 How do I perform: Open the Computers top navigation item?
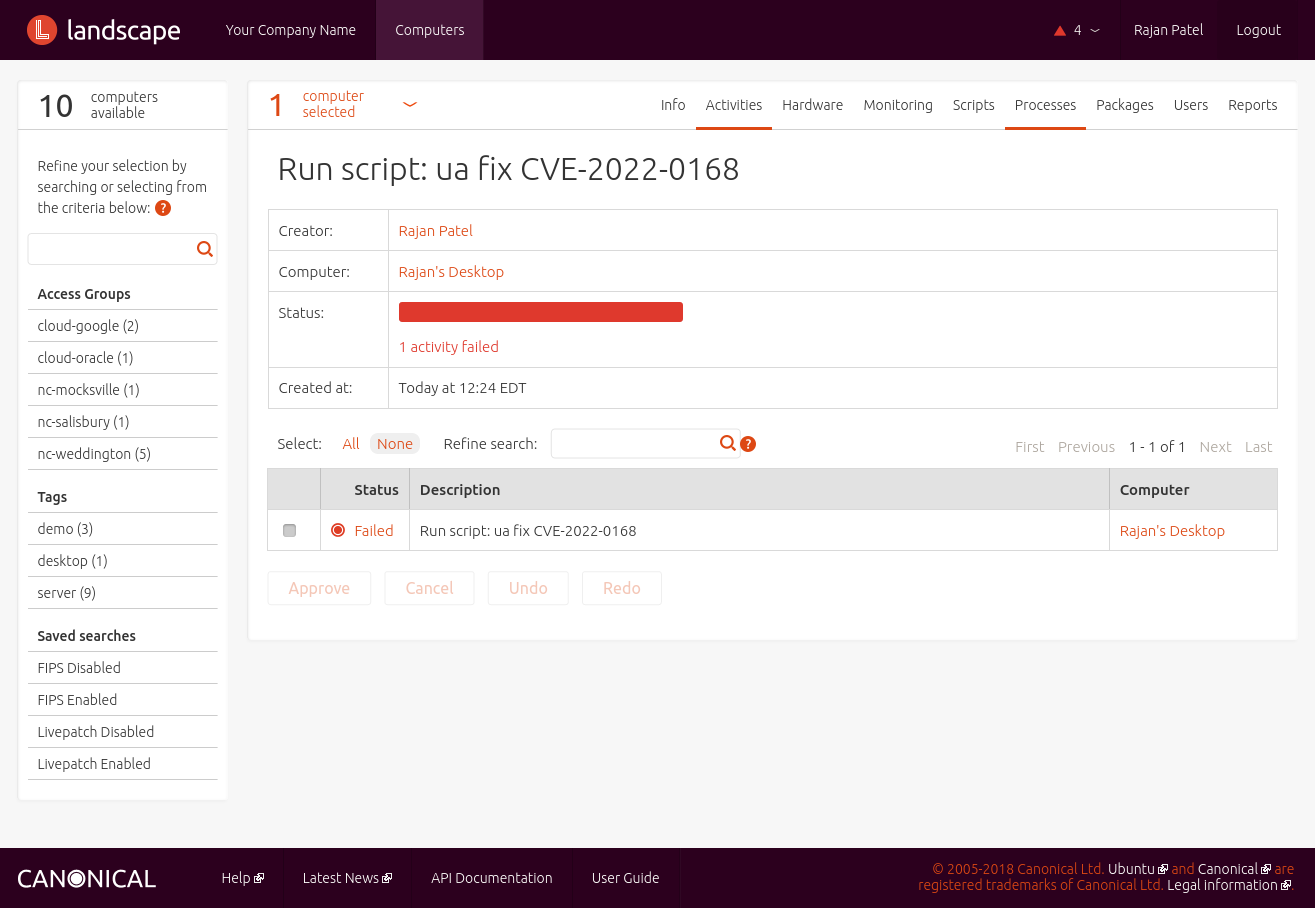[430, 30]
